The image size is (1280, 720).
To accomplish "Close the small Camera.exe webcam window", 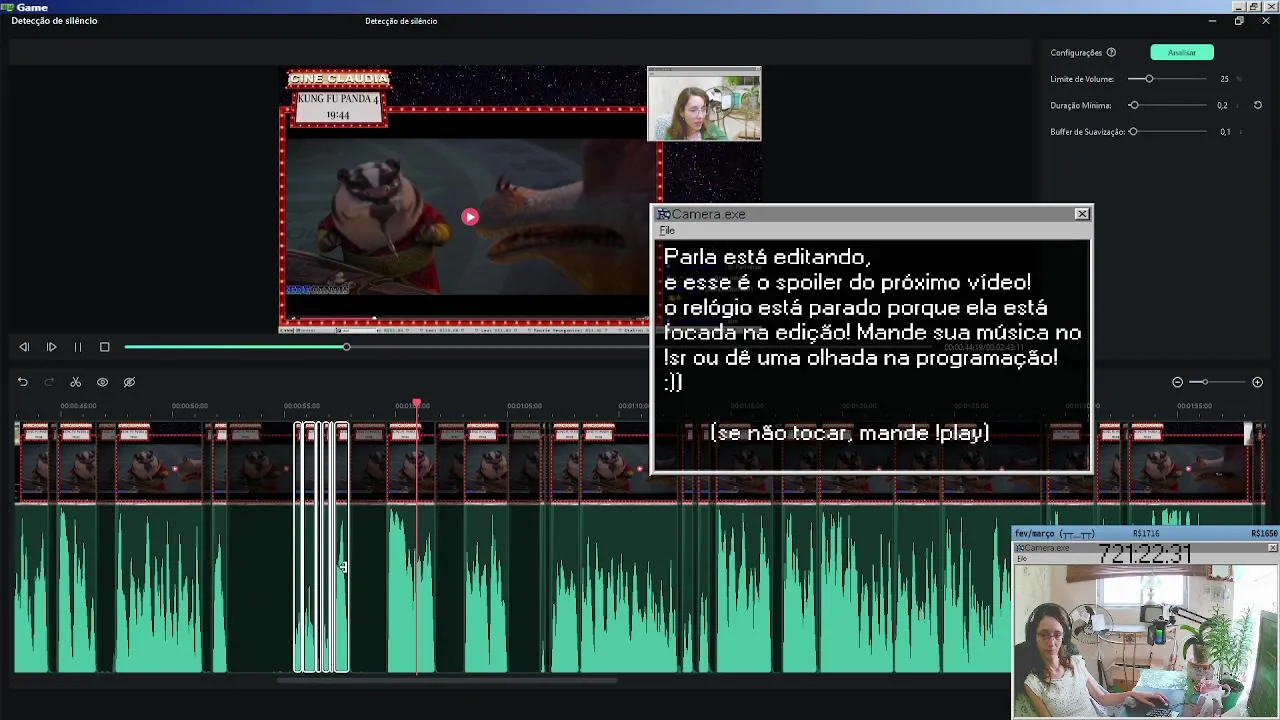I will pyautogui.click(x=1272, y=548).
